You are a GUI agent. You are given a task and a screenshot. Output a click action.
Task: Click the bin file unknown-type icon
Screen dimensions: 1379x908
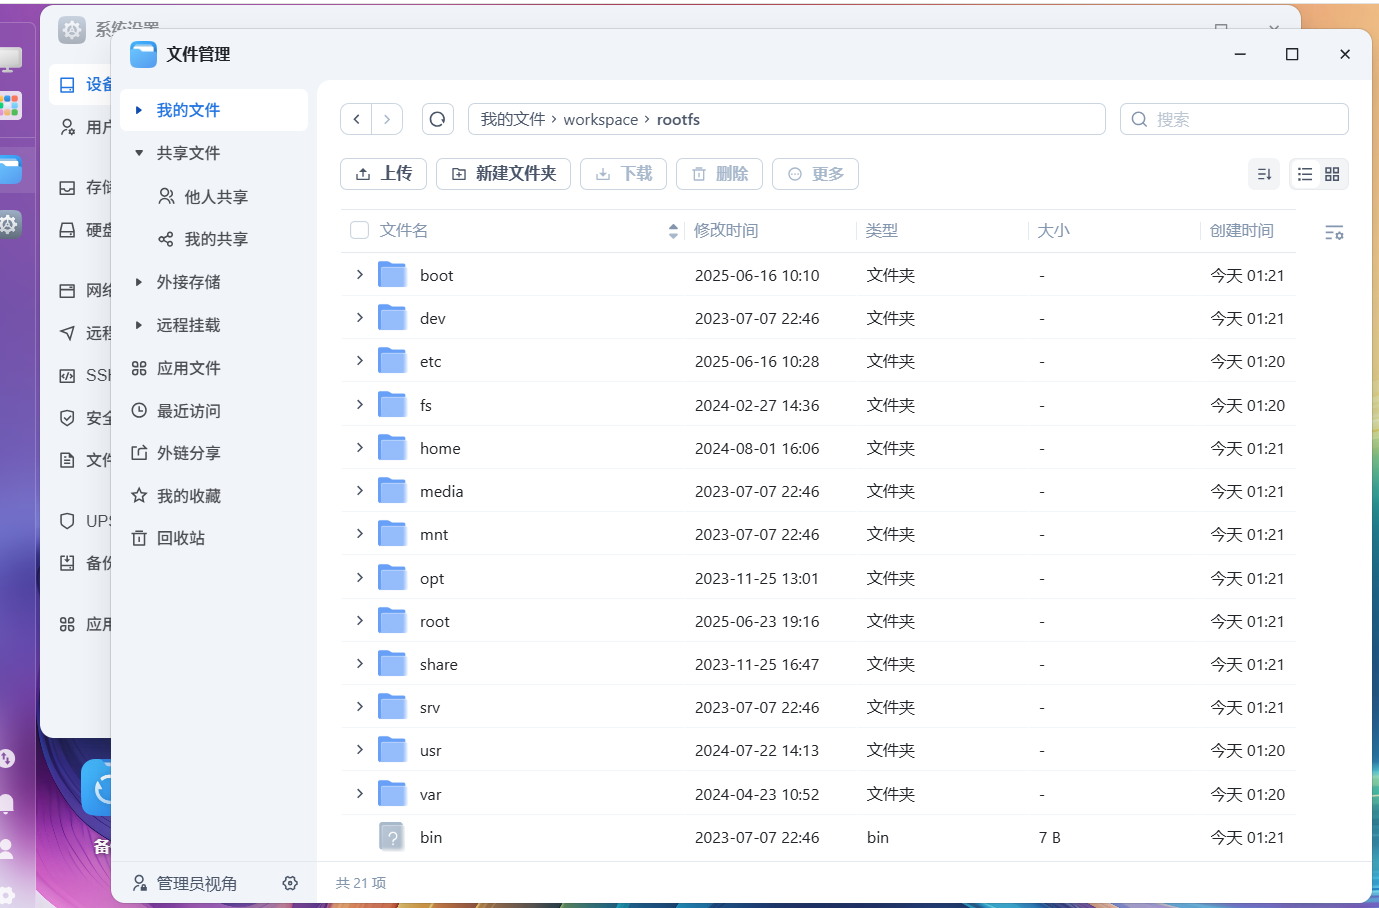pyautogui.click(x=392, y=837)
